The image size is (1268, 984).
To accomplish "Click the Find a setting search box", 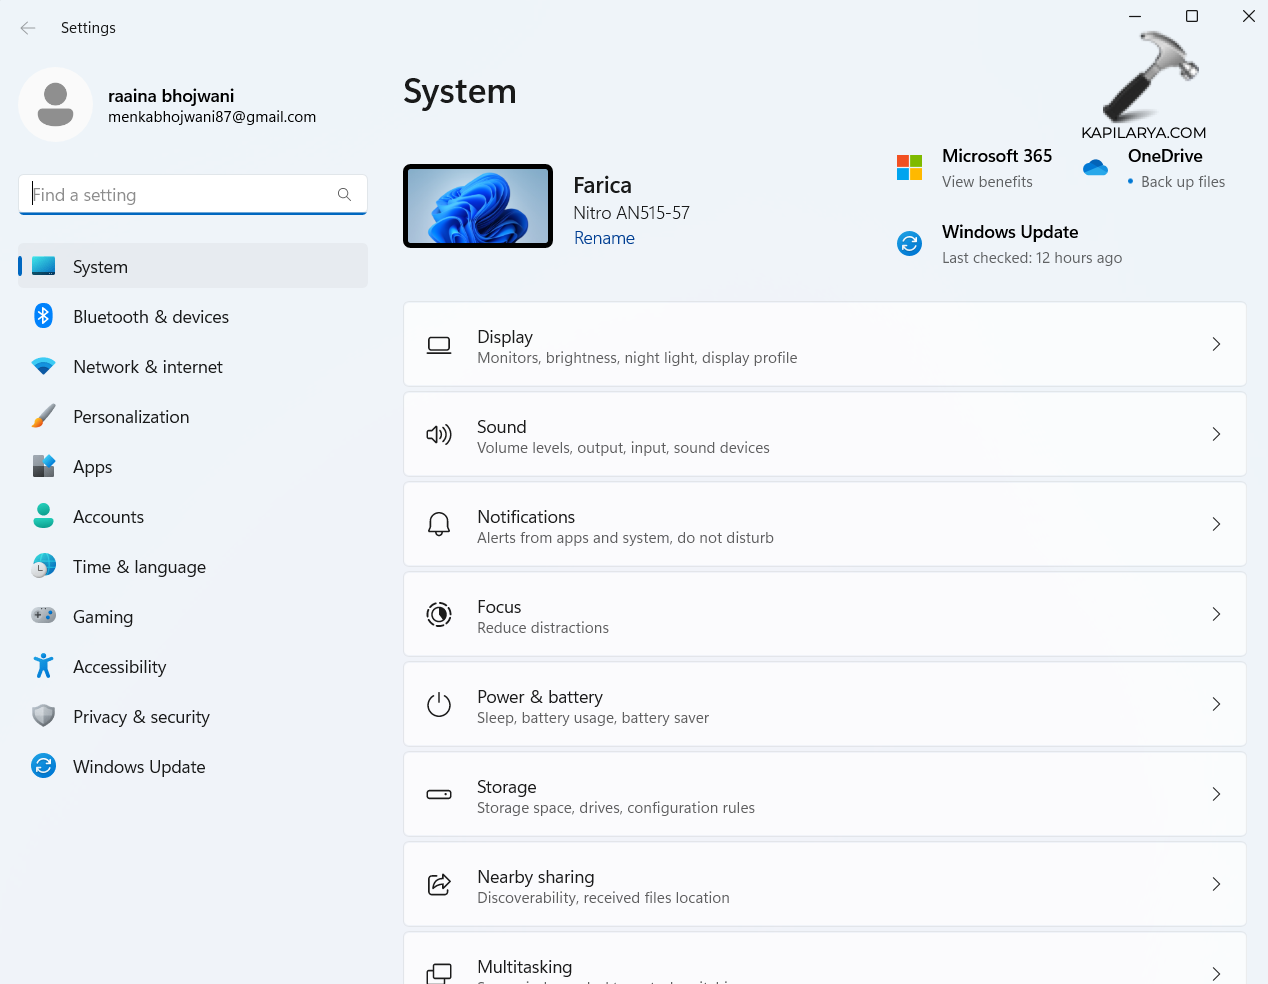I will (180, 195).
